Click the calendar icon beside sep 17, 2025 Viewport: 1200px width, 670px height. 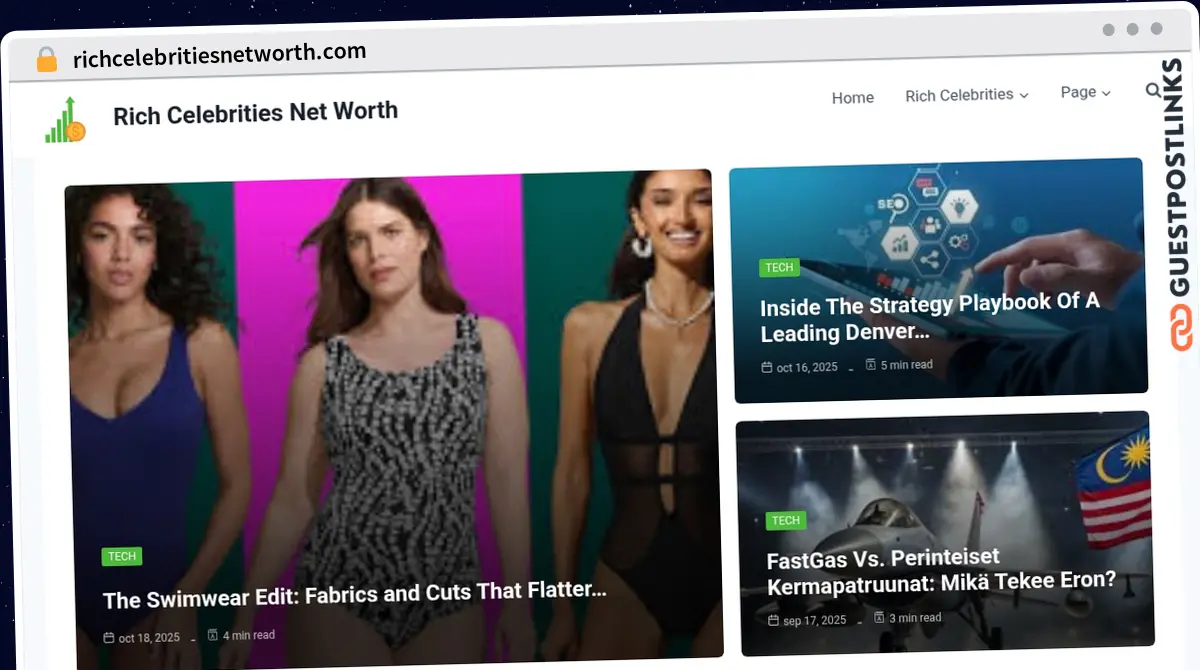(x=774, y=621)
